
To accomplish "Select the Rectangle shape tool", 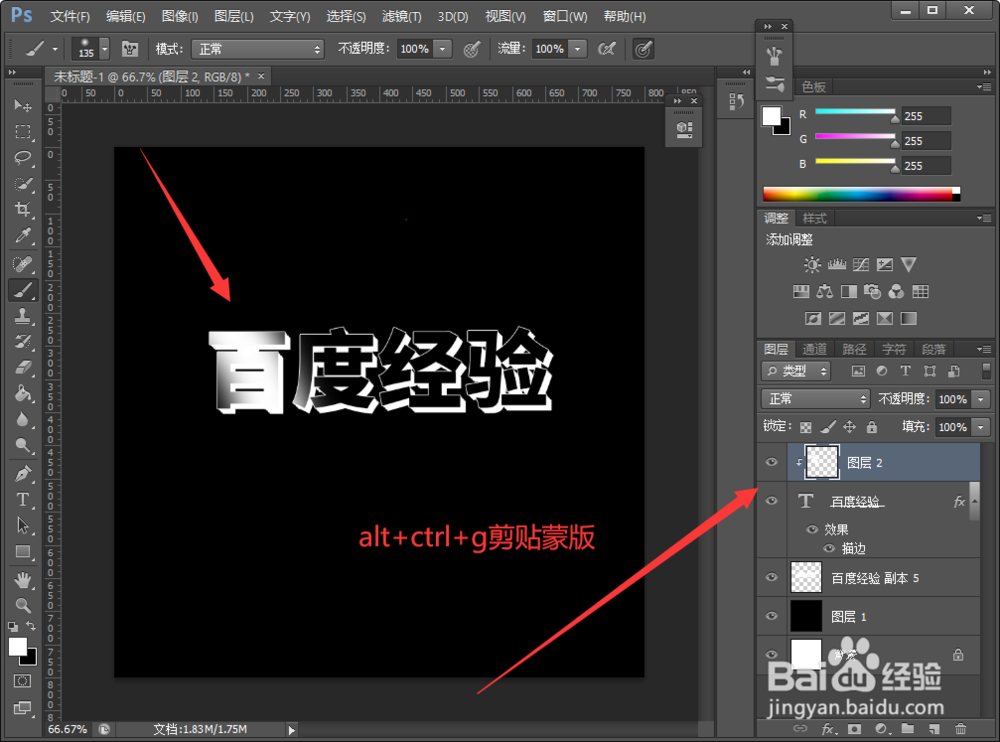I will [23, 551].
